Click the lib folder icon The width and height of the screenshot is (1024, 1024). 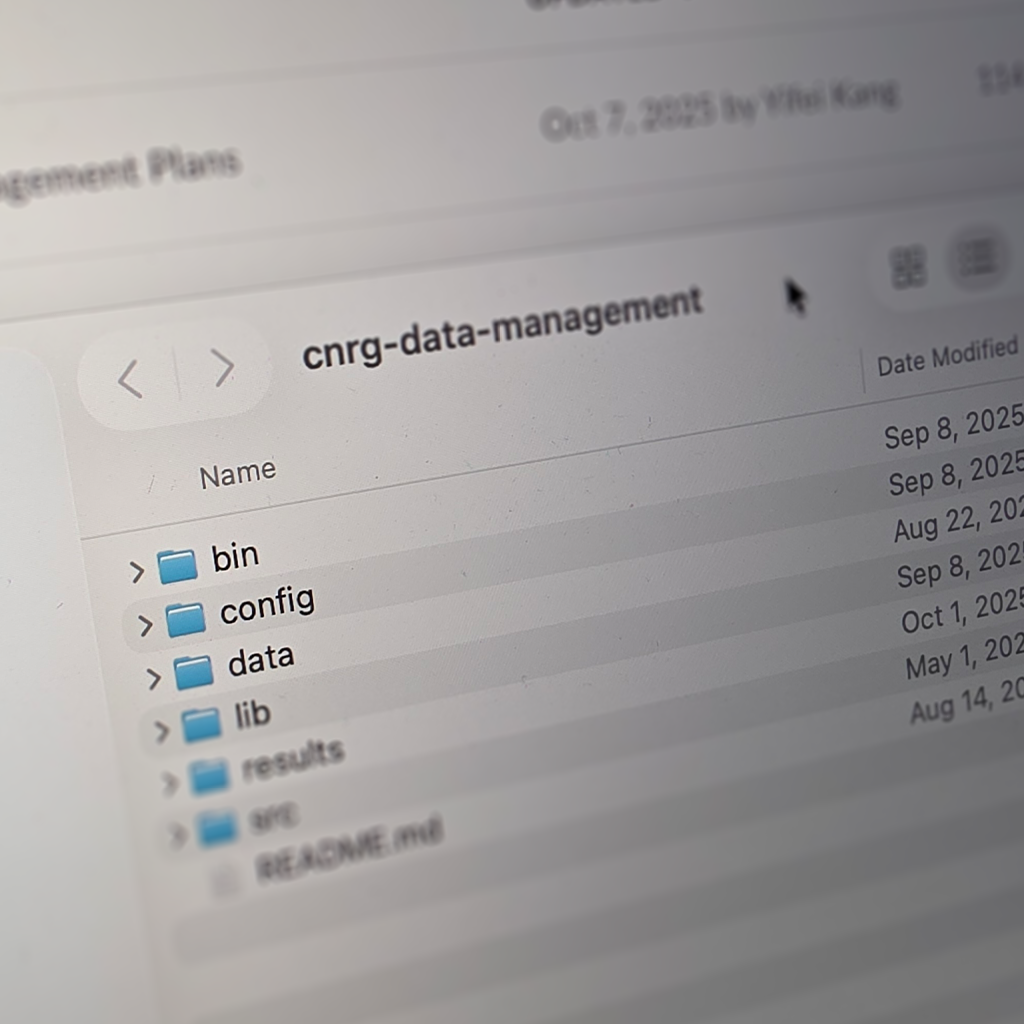[201, 724]
